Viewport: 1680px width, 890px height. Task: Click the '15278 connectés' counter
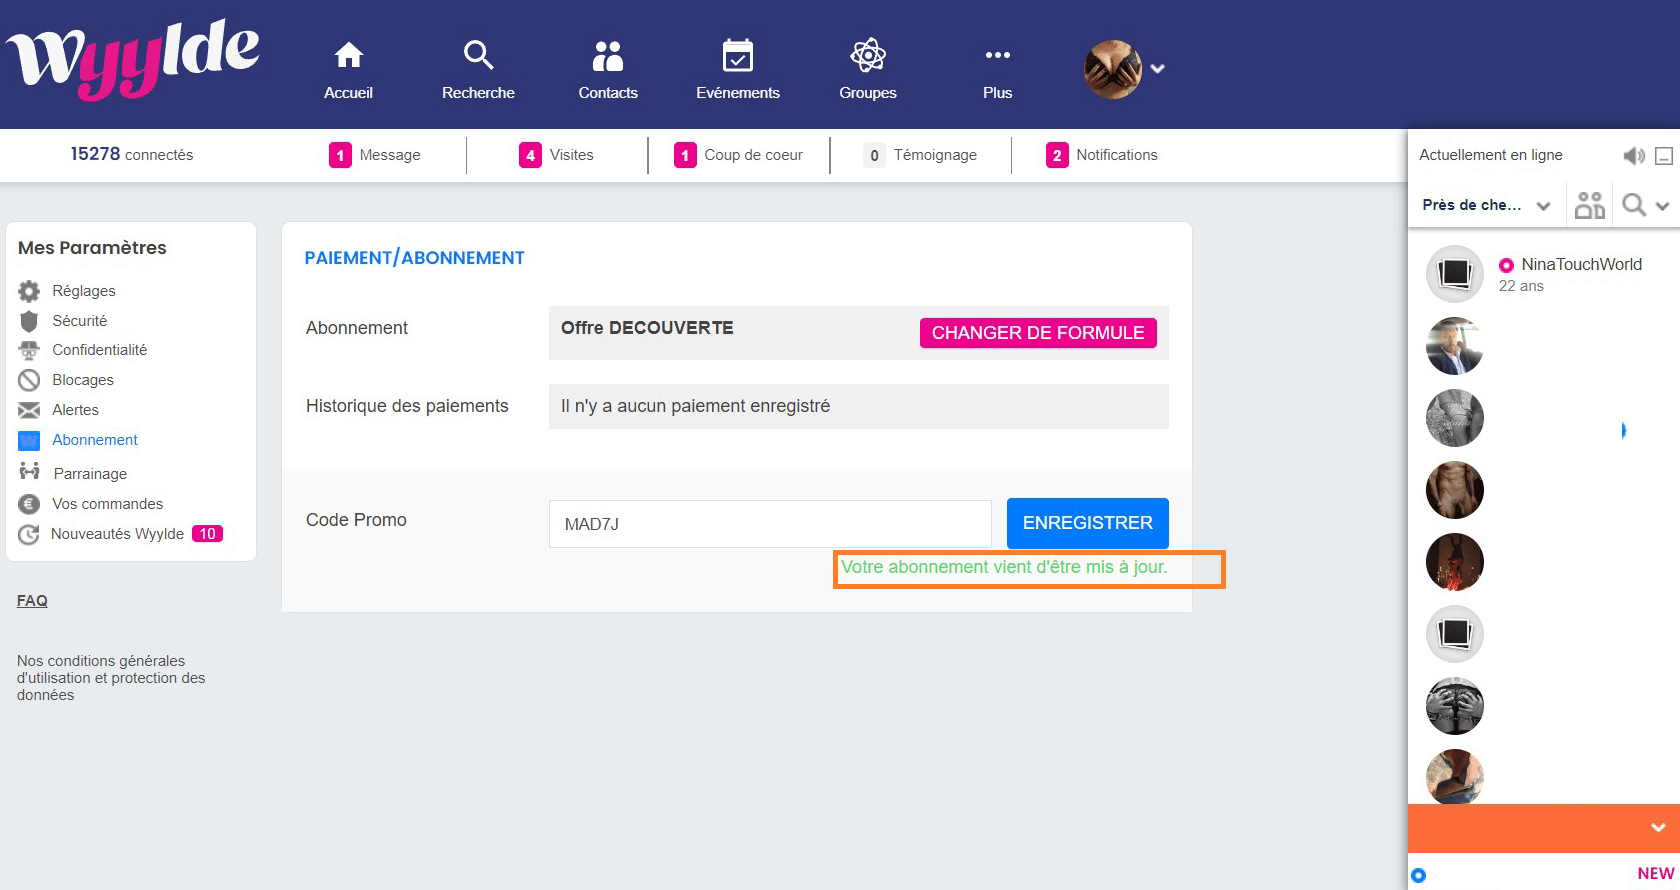(x=132, y=154)
